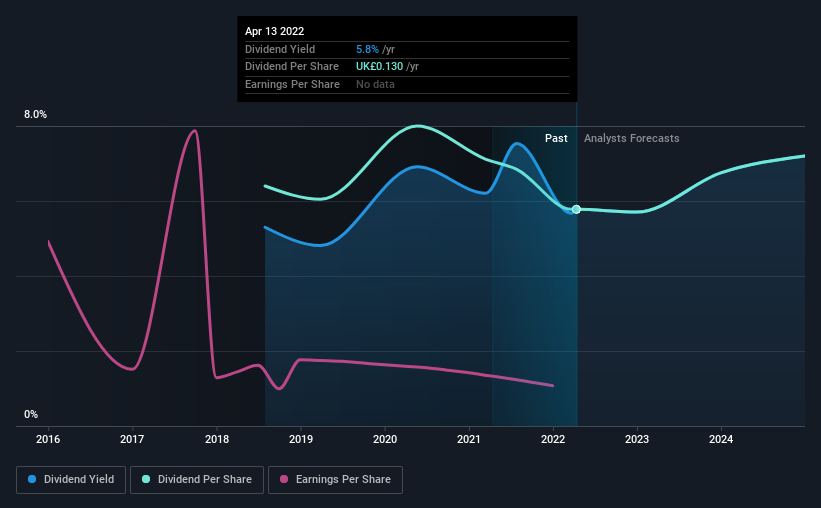Click the Dividend Per Share tooltip row label
The height and width of the screenshot is (508, 821).
pos(292,67)
